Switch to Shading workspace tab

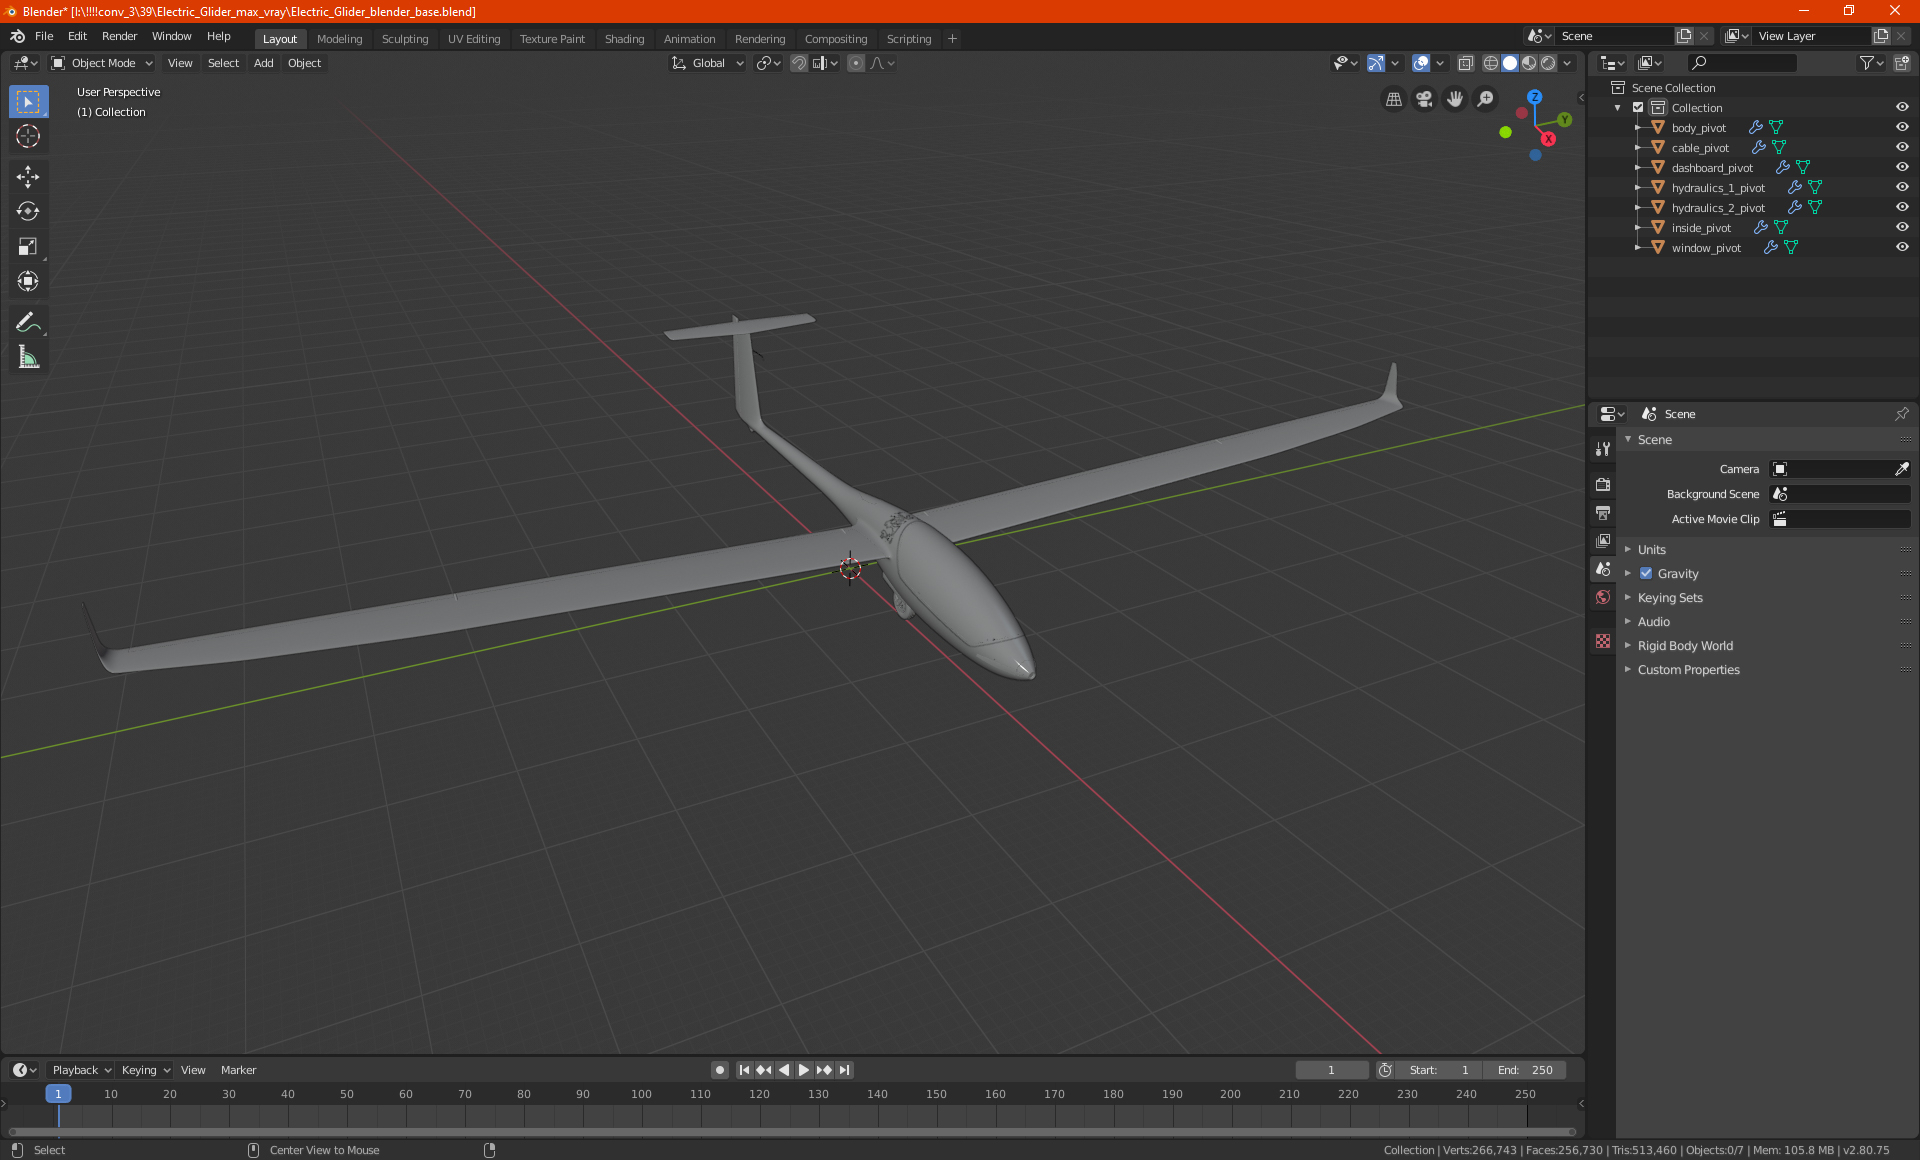624,39
